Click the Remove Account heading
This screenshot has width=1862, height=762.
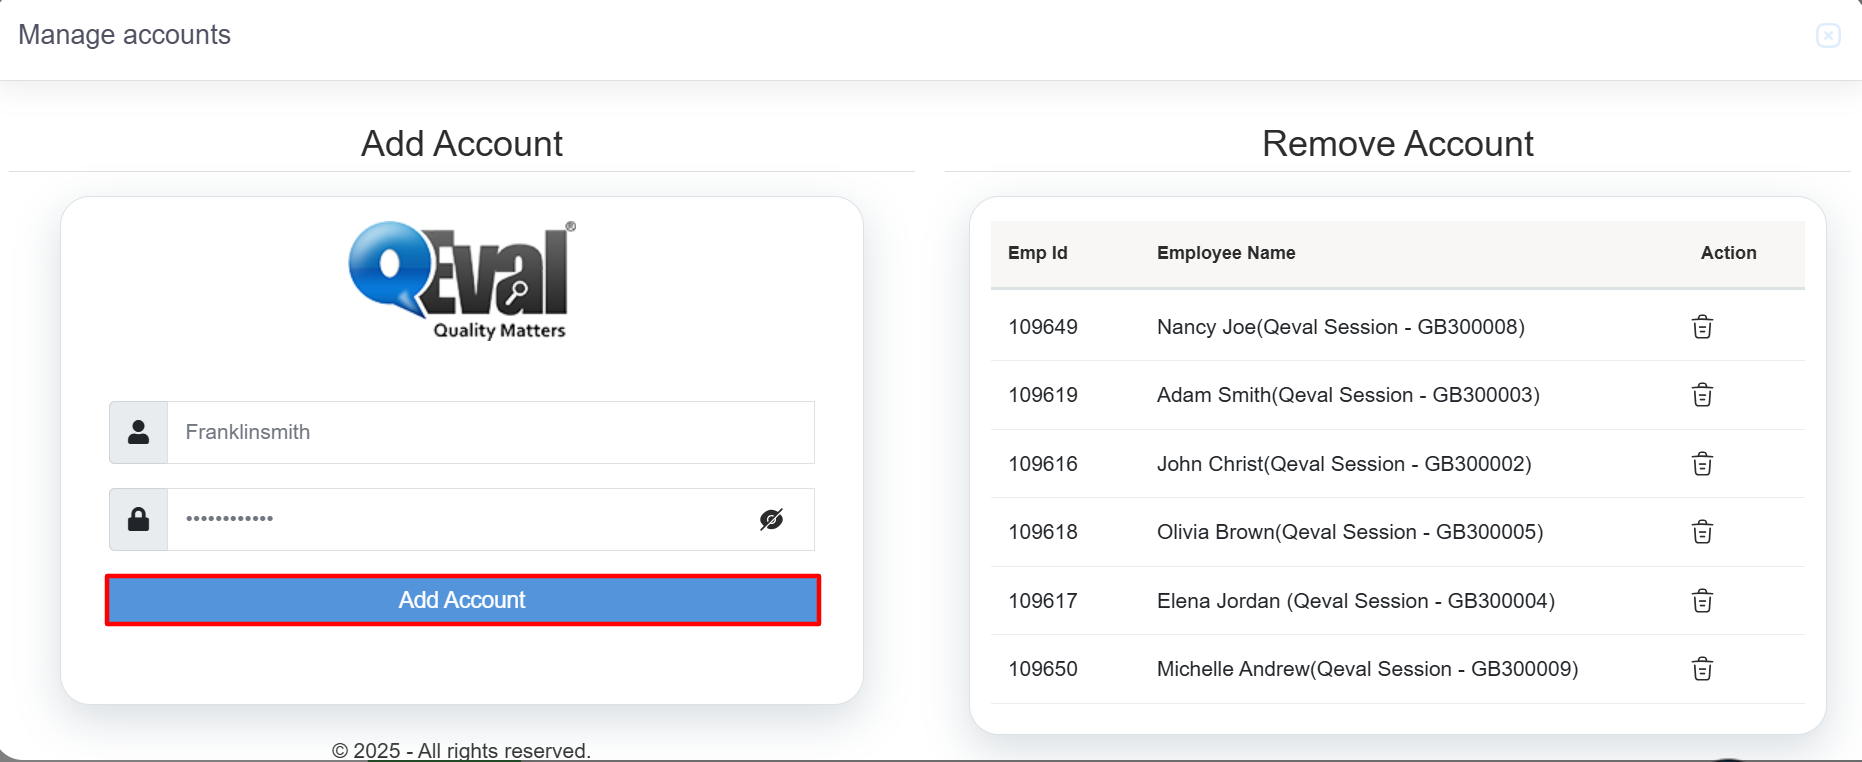(1397, 144)
